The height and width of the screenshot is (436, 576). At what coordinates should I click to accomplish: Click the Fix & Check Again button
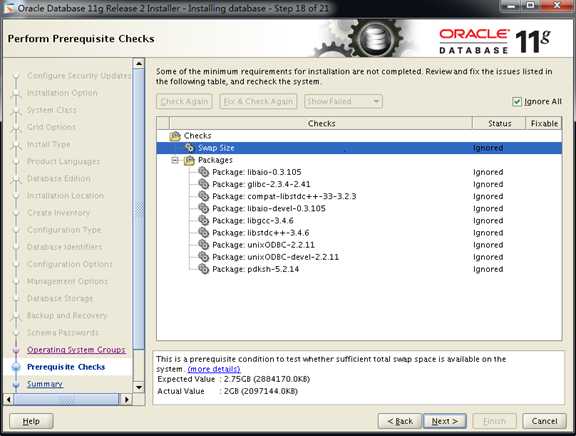(x=258, y=101)
